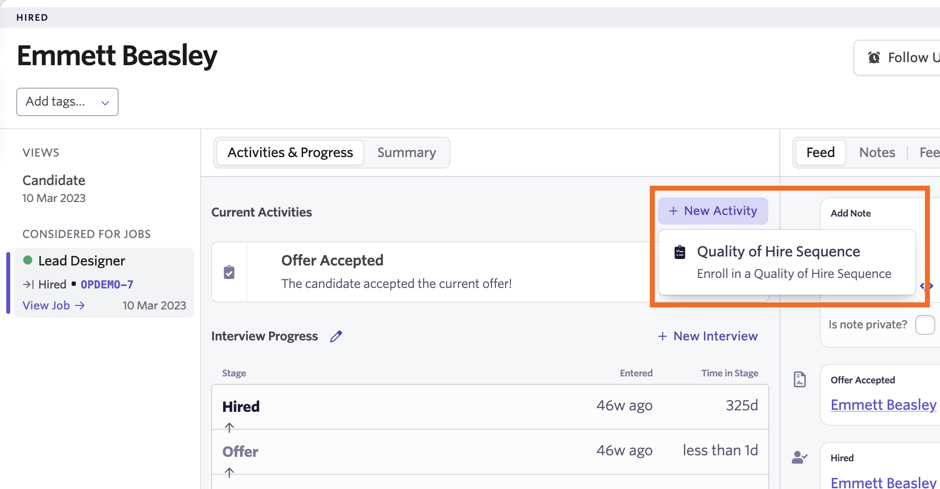This screenshot has height=489, width=940.
Task: Click the New Interview button
Action: coord(708,336)
